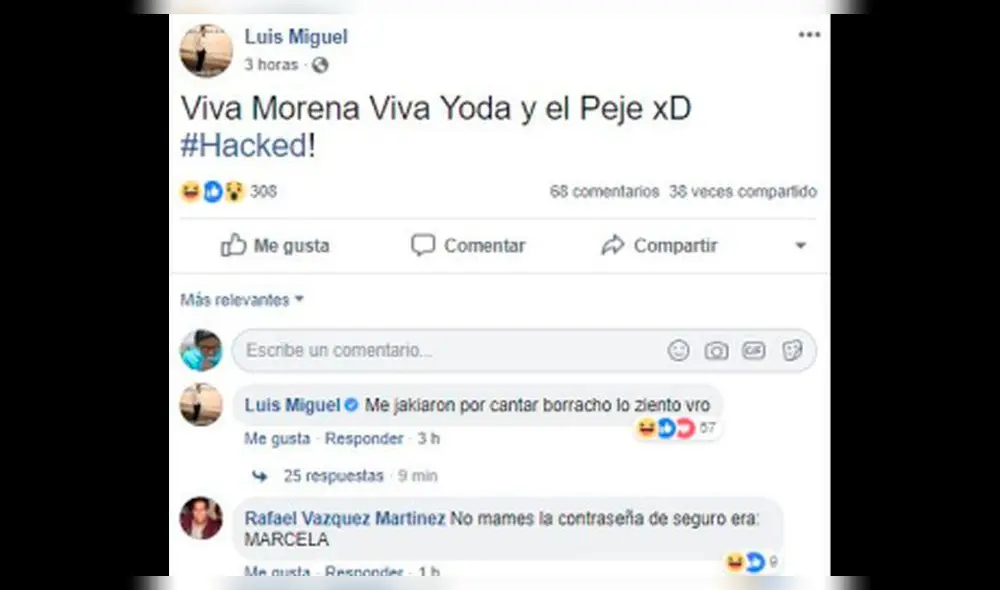
Task: Expand the 25 respuestas thread
Action: click(x=334, y=475)
